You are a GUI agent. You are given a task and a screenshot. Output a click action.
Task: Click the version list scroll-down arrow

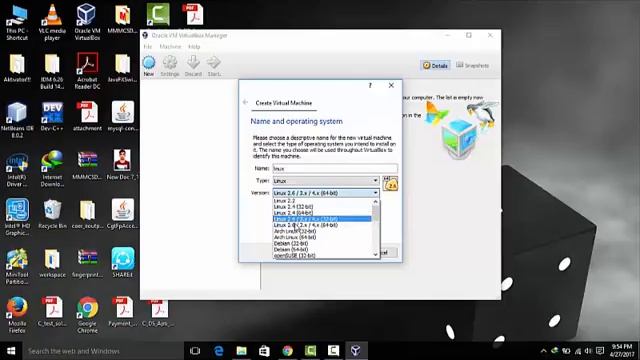pyautogui.click(x=376, y=254)
